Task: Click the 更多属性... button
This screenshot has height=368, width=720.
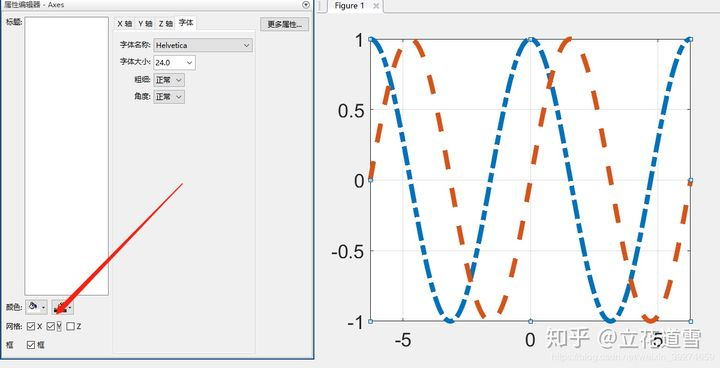Action: [285, 24]
